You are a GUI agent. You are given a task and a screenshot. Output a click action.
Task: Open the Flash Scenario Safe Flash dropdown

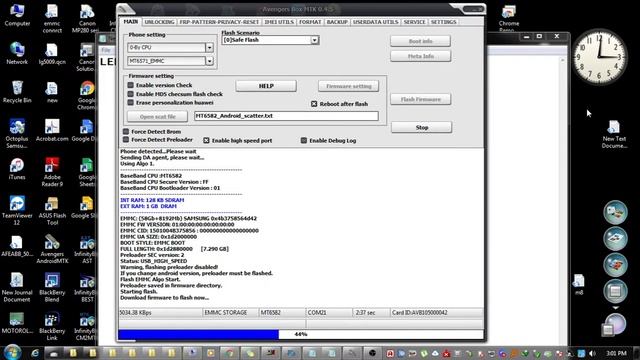pos(314,40)
